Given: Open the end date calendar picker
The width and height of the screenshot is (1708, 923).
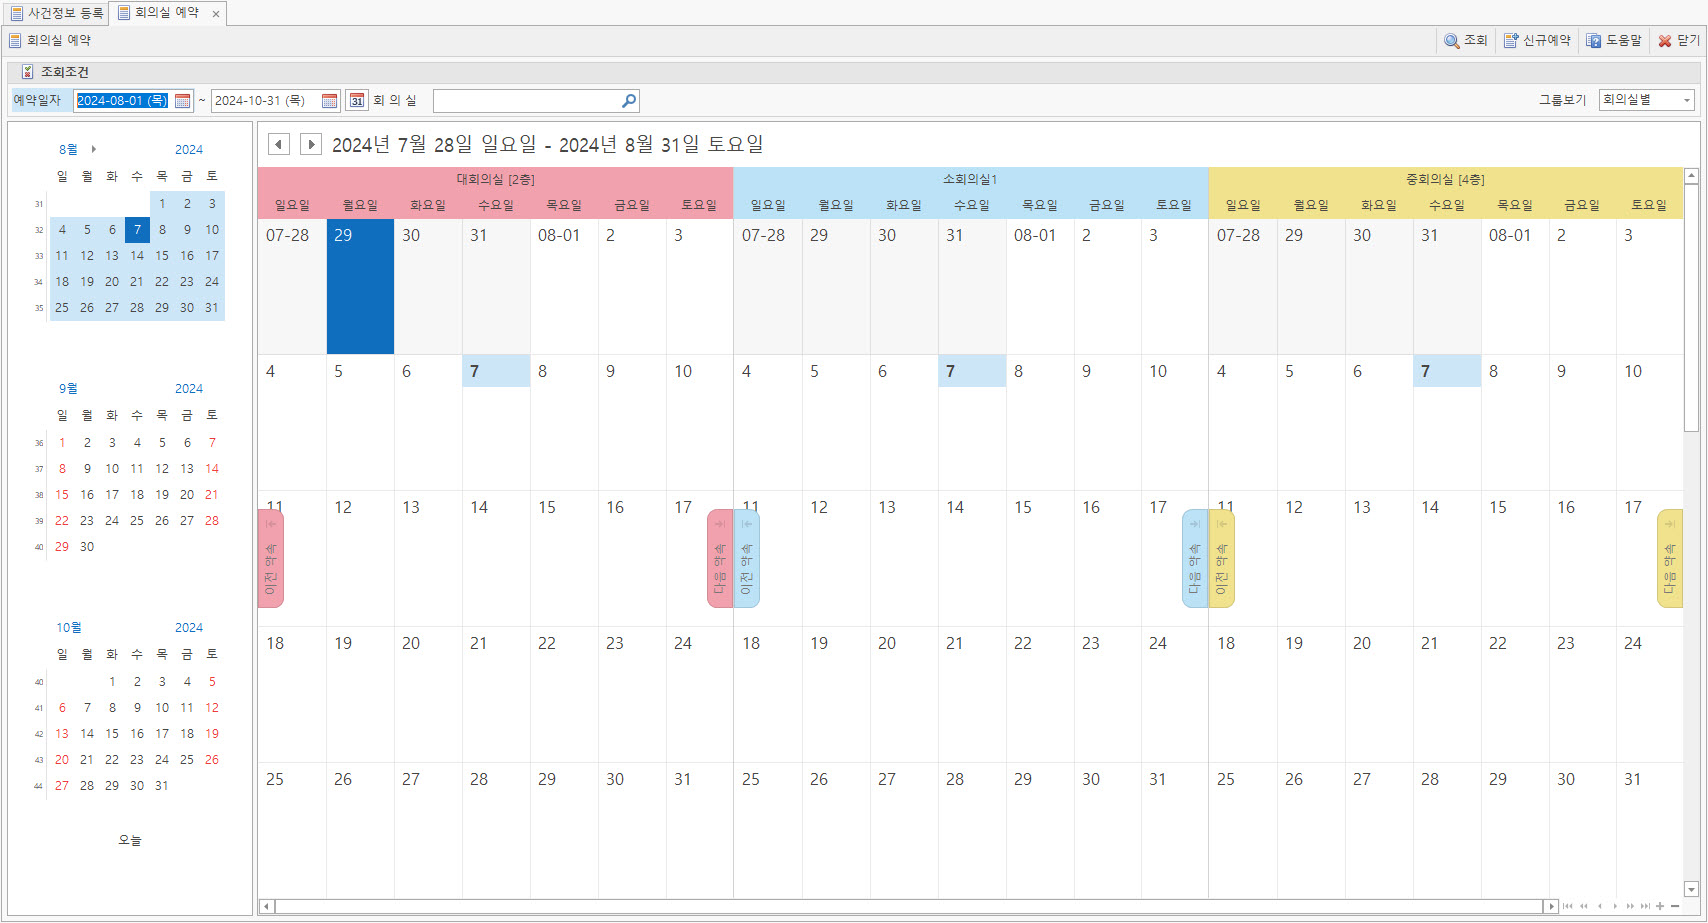Looking at the screenshot, I should (x=329, y=101).
